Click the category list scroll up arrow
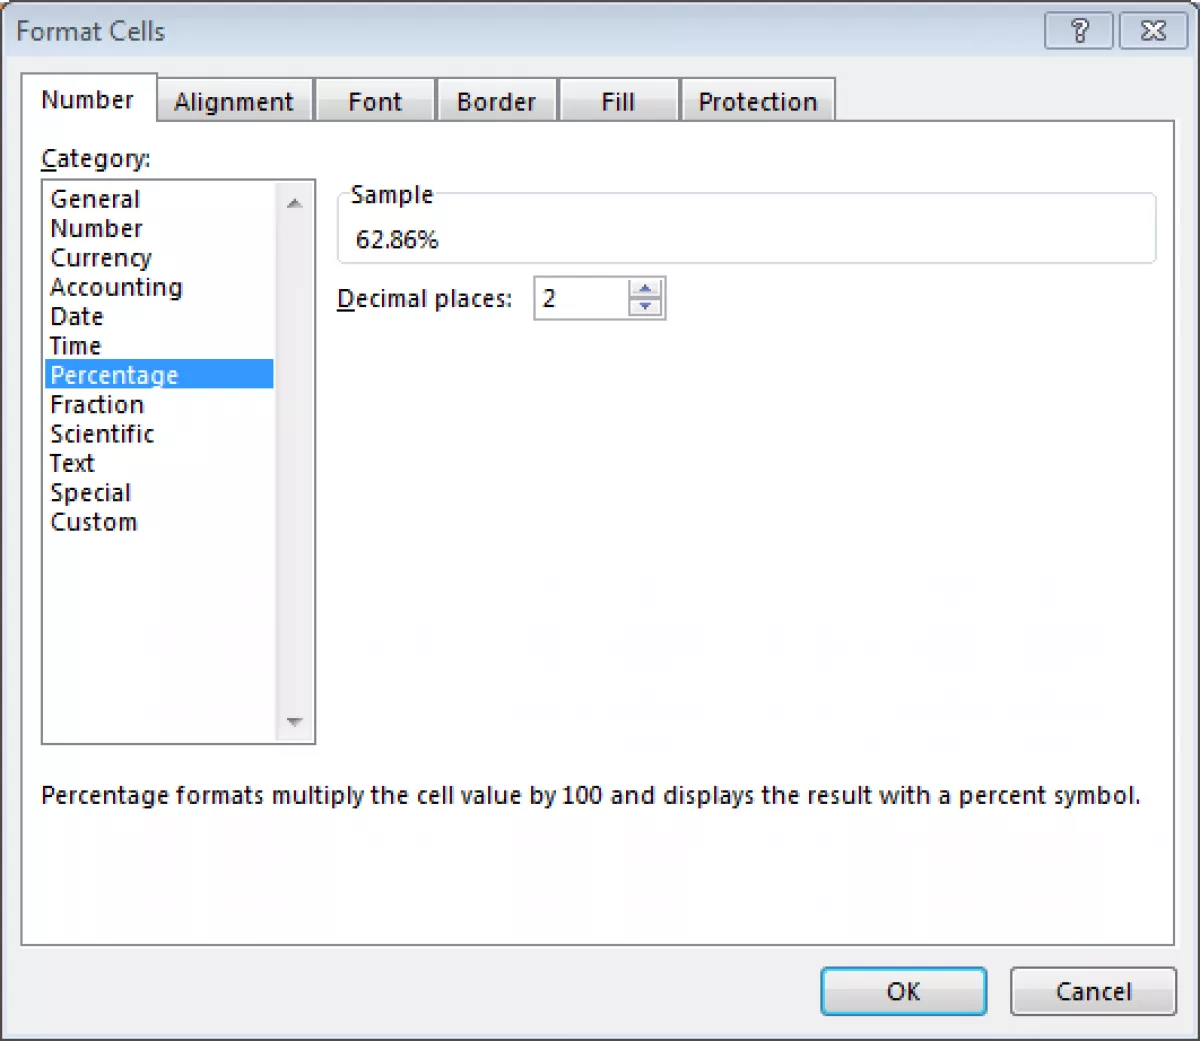 click(294, 202)
